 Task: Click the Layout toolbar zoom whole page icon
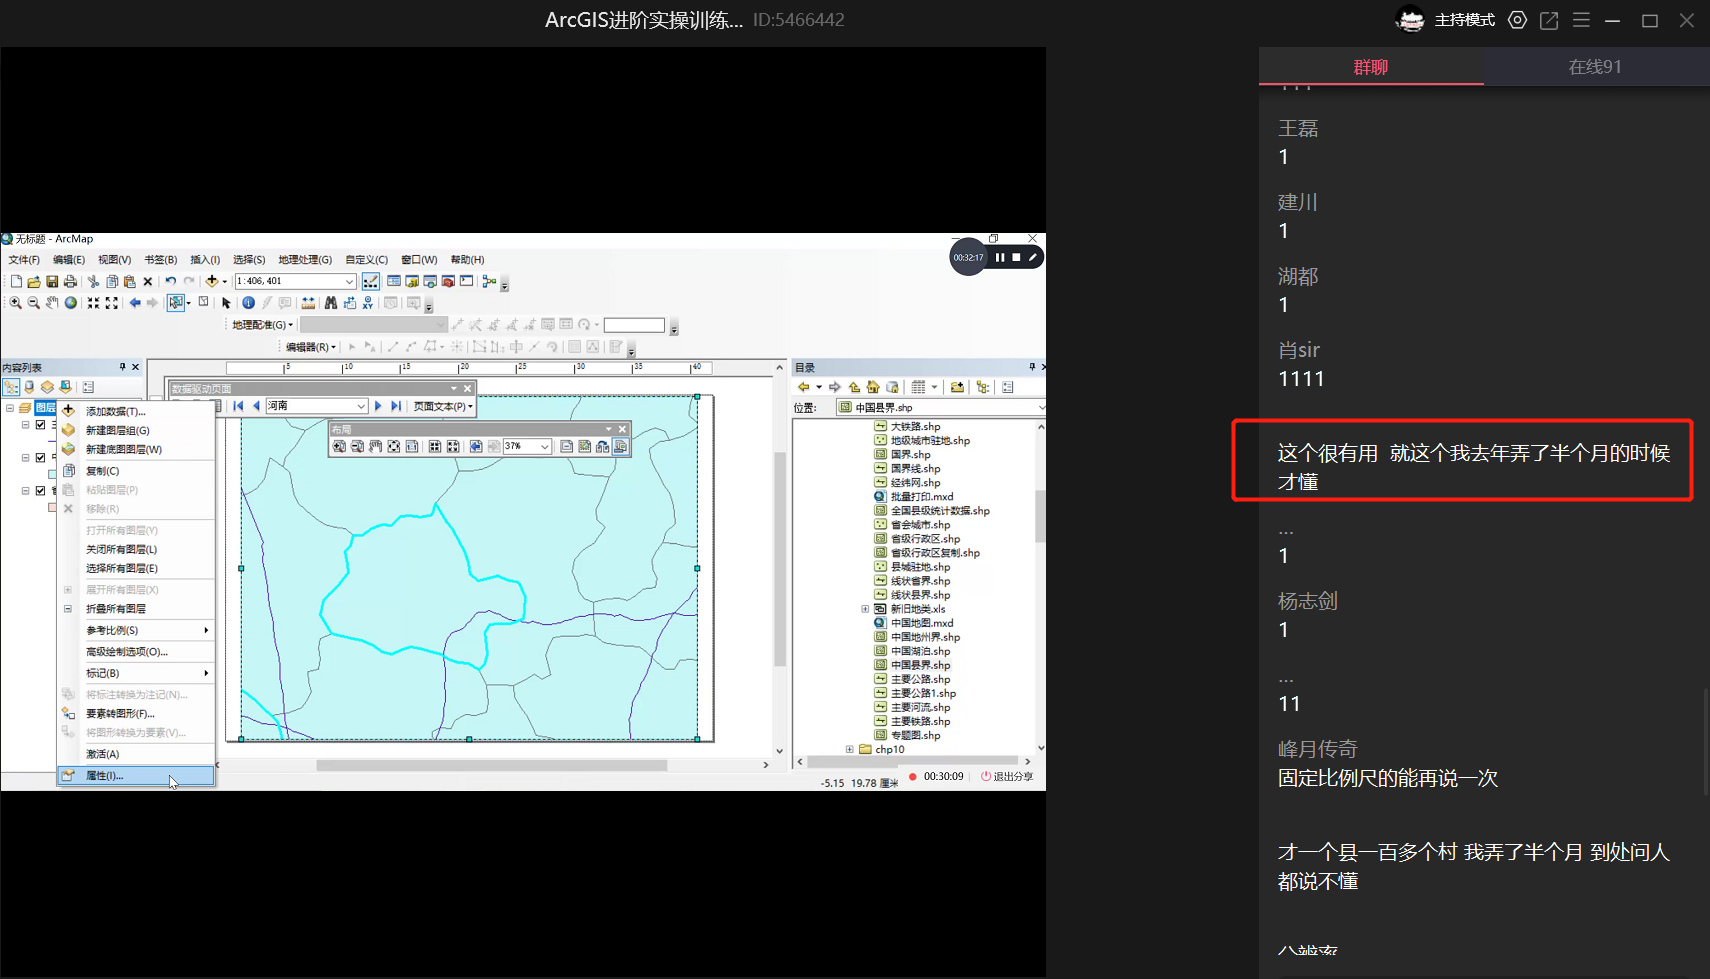pos(394,447)
